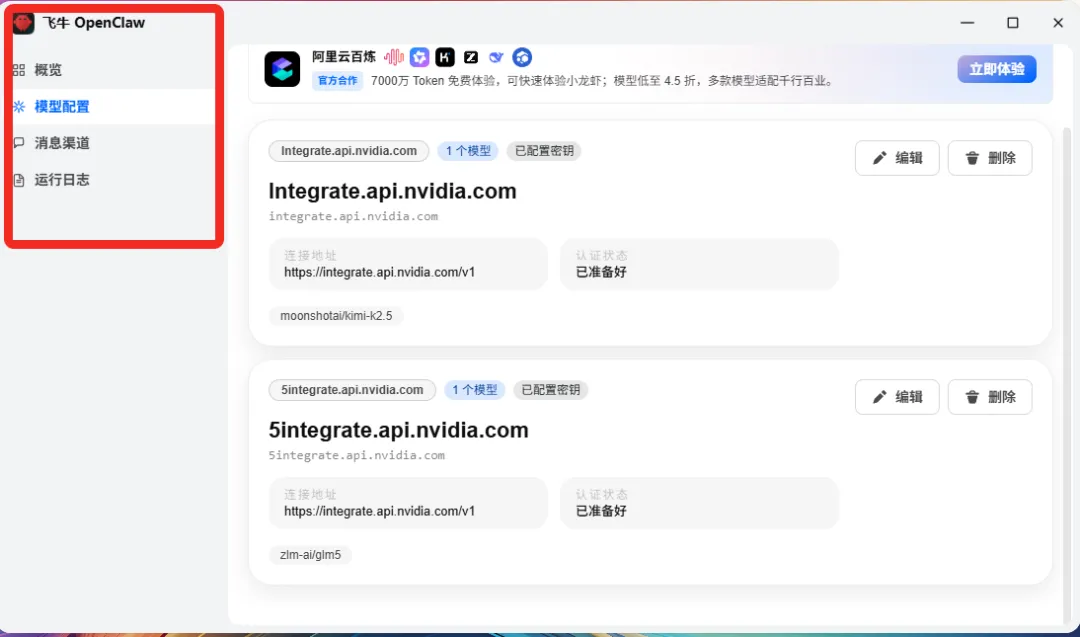Click 1 个模型 badge on 5integrate card
The width and height of the screenshot is (1080, 637).
click(475, 390)
